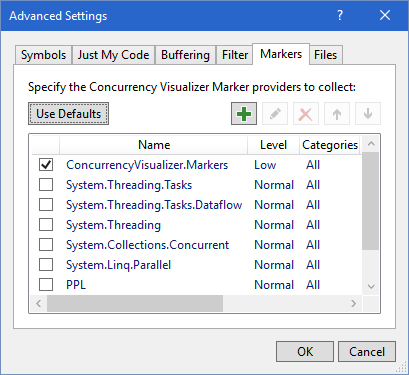Switch to the Symbols tab
Screen dimensions: 409x375
(43, 55)
